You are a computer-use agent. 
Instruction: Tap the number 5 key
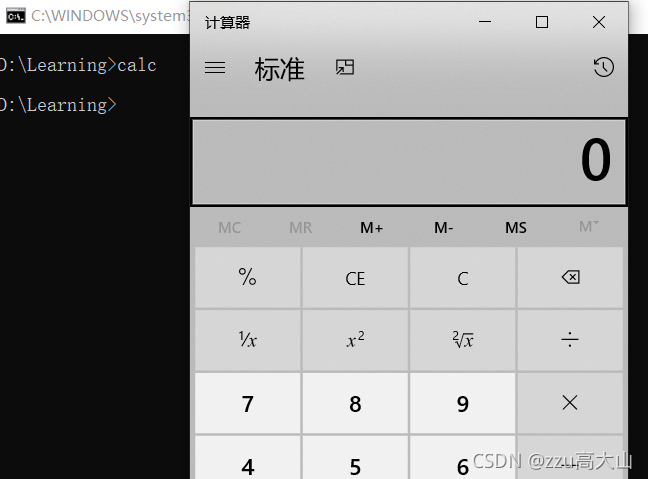355,458
